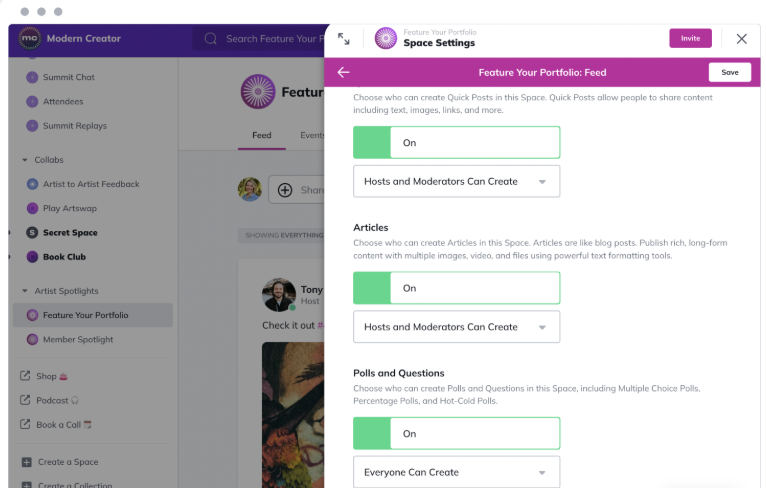Open the Book Club space
Viewport: 766px width, 488px height.
tap(64, 257)
